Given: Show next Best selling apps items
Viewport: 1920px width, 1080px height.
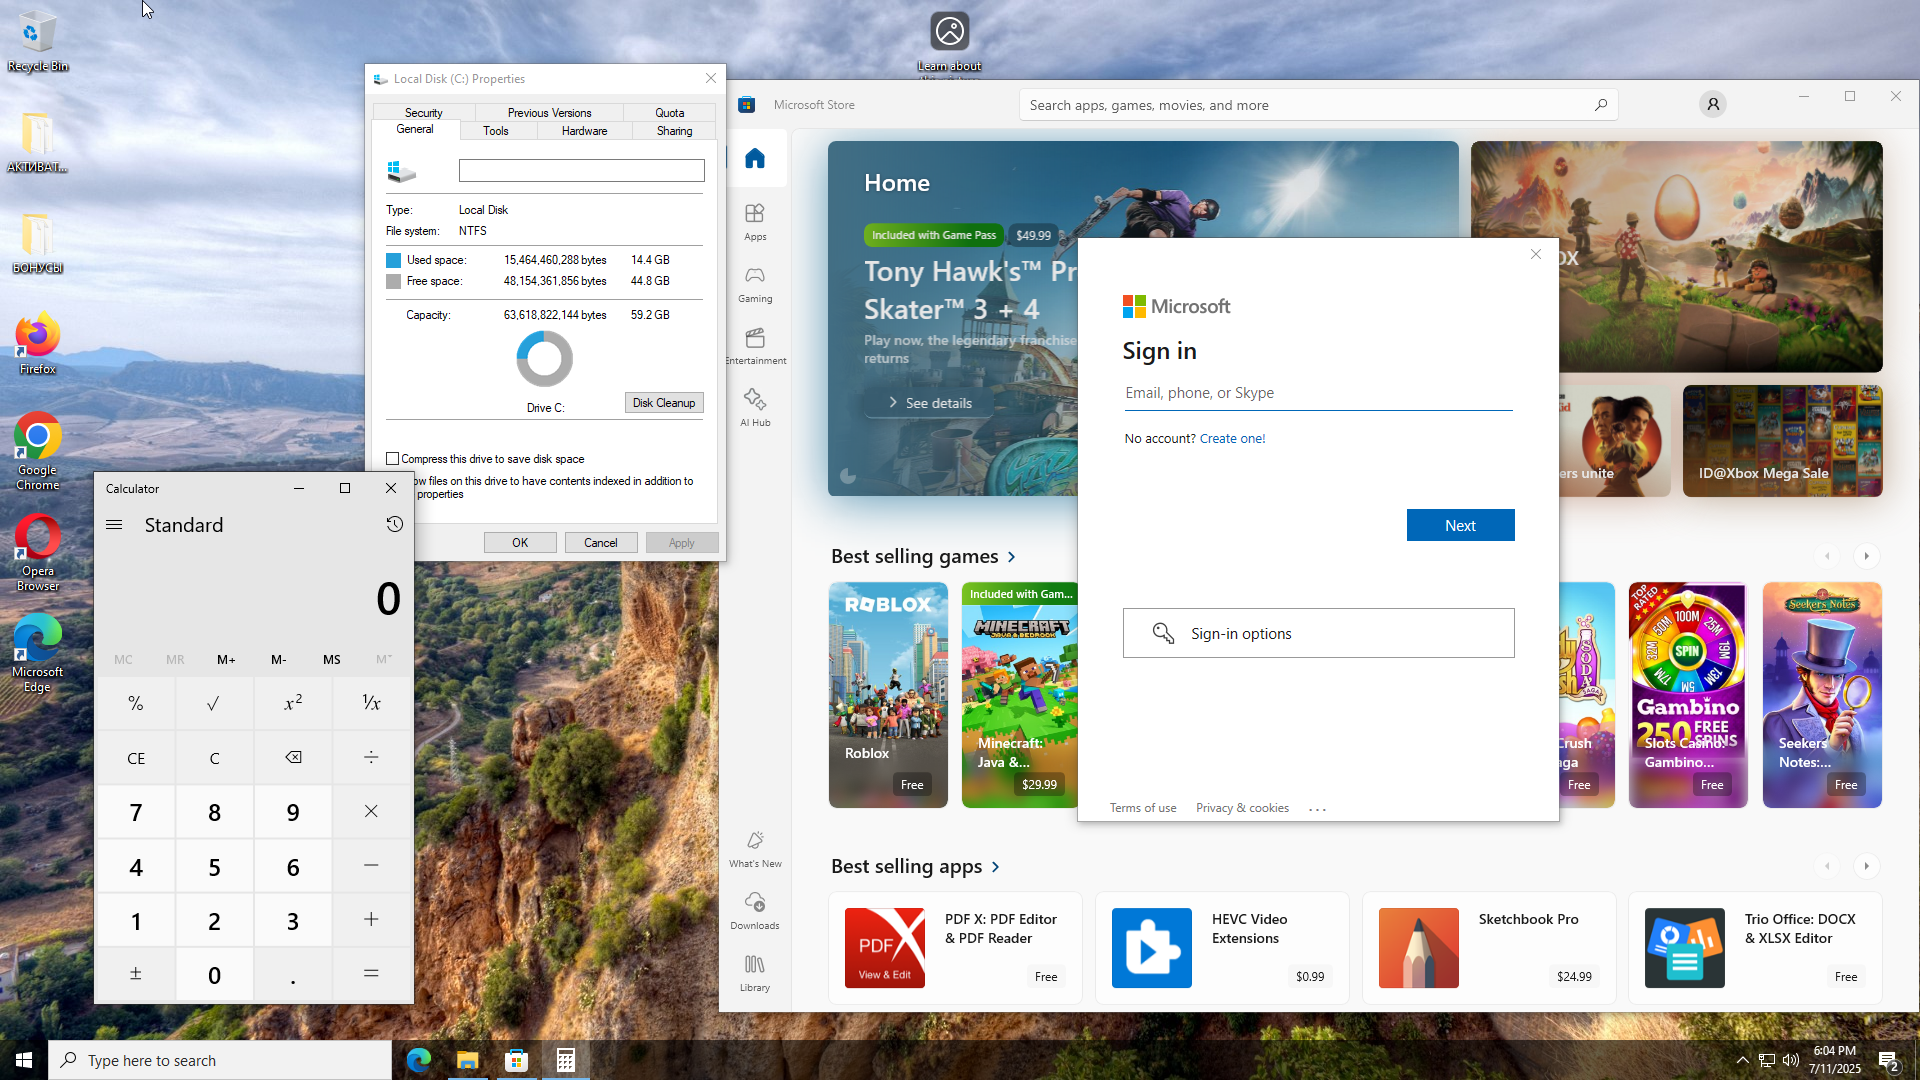Looking at the screenshot, I should 1866,866.
